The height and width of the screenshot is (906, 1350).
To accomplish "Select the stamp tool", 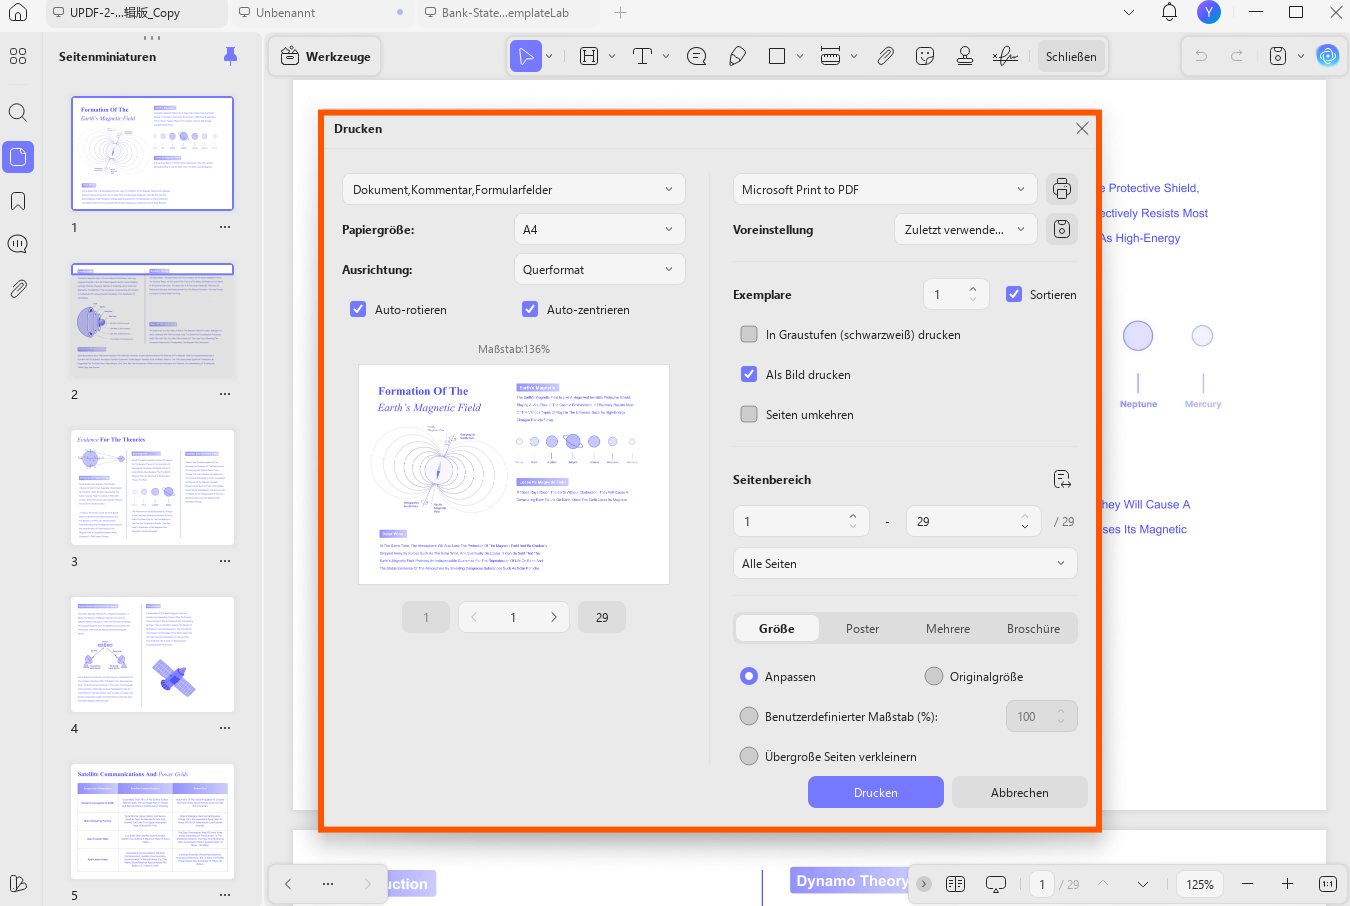I will [965, 57].
